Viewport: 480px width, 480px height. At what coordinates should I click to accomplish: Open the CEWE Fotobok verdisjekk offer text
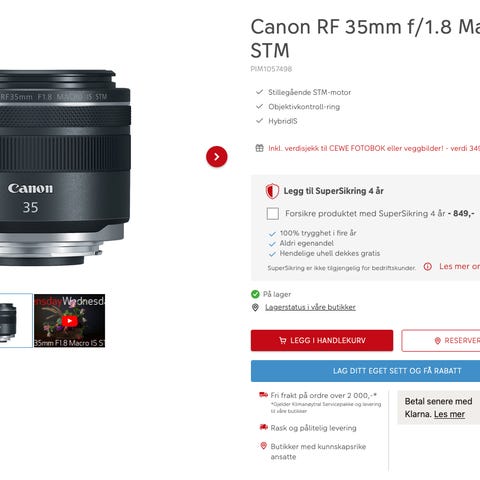(374, 148)
